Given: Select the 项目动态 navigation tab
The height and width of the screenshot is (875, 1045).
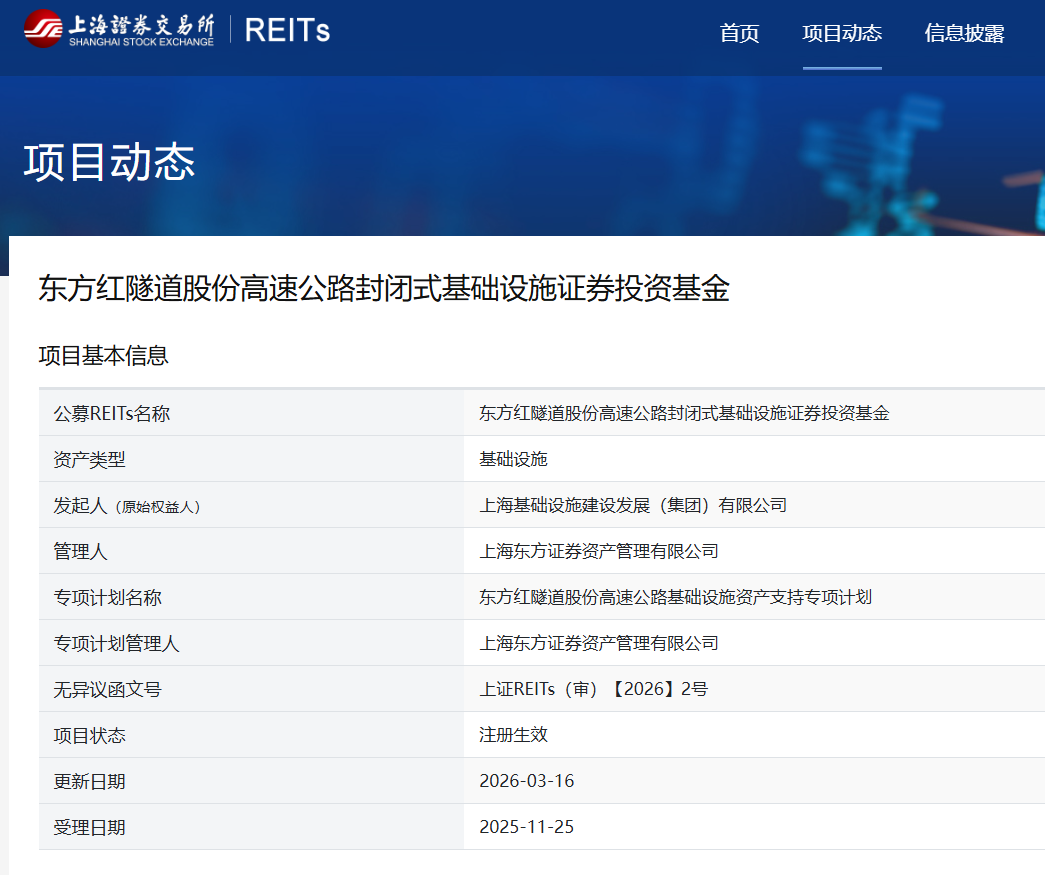Looking at the screenshot, I should [x=841, y=33].
